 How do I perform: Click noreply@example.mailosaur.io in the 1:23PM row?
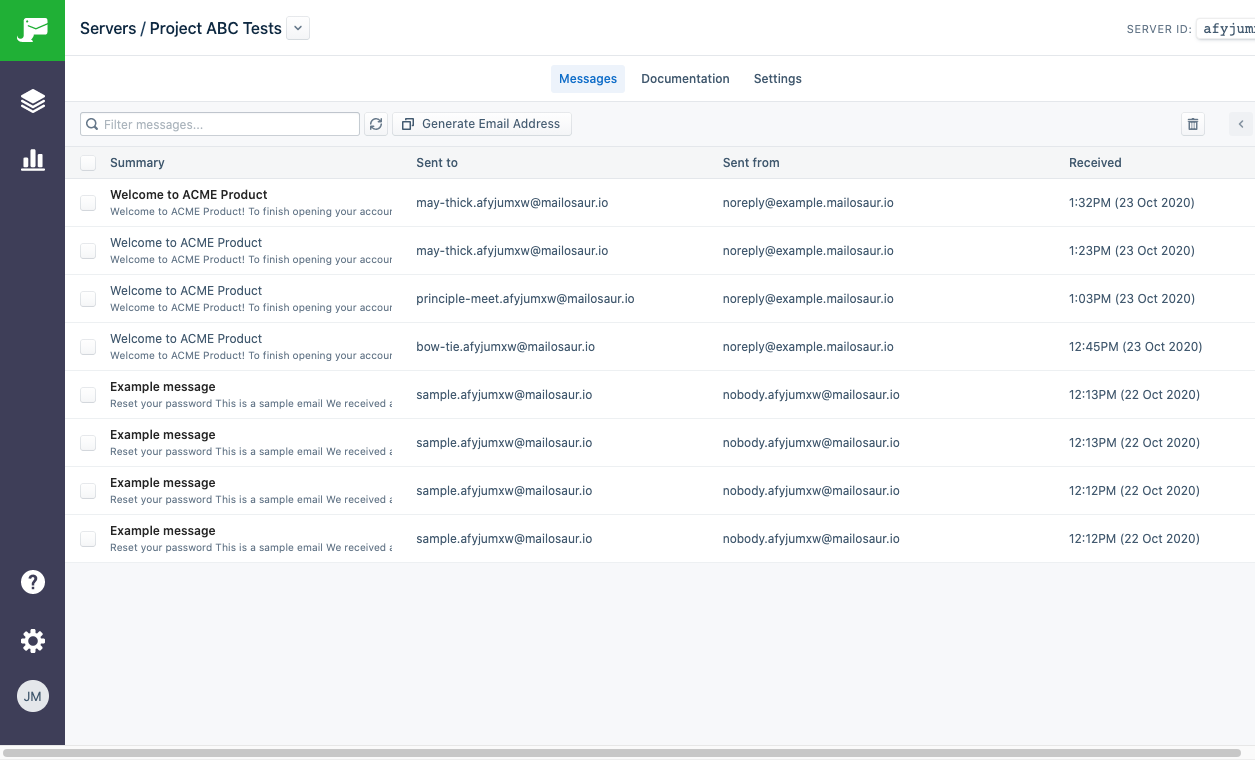(x=808, y=251)
